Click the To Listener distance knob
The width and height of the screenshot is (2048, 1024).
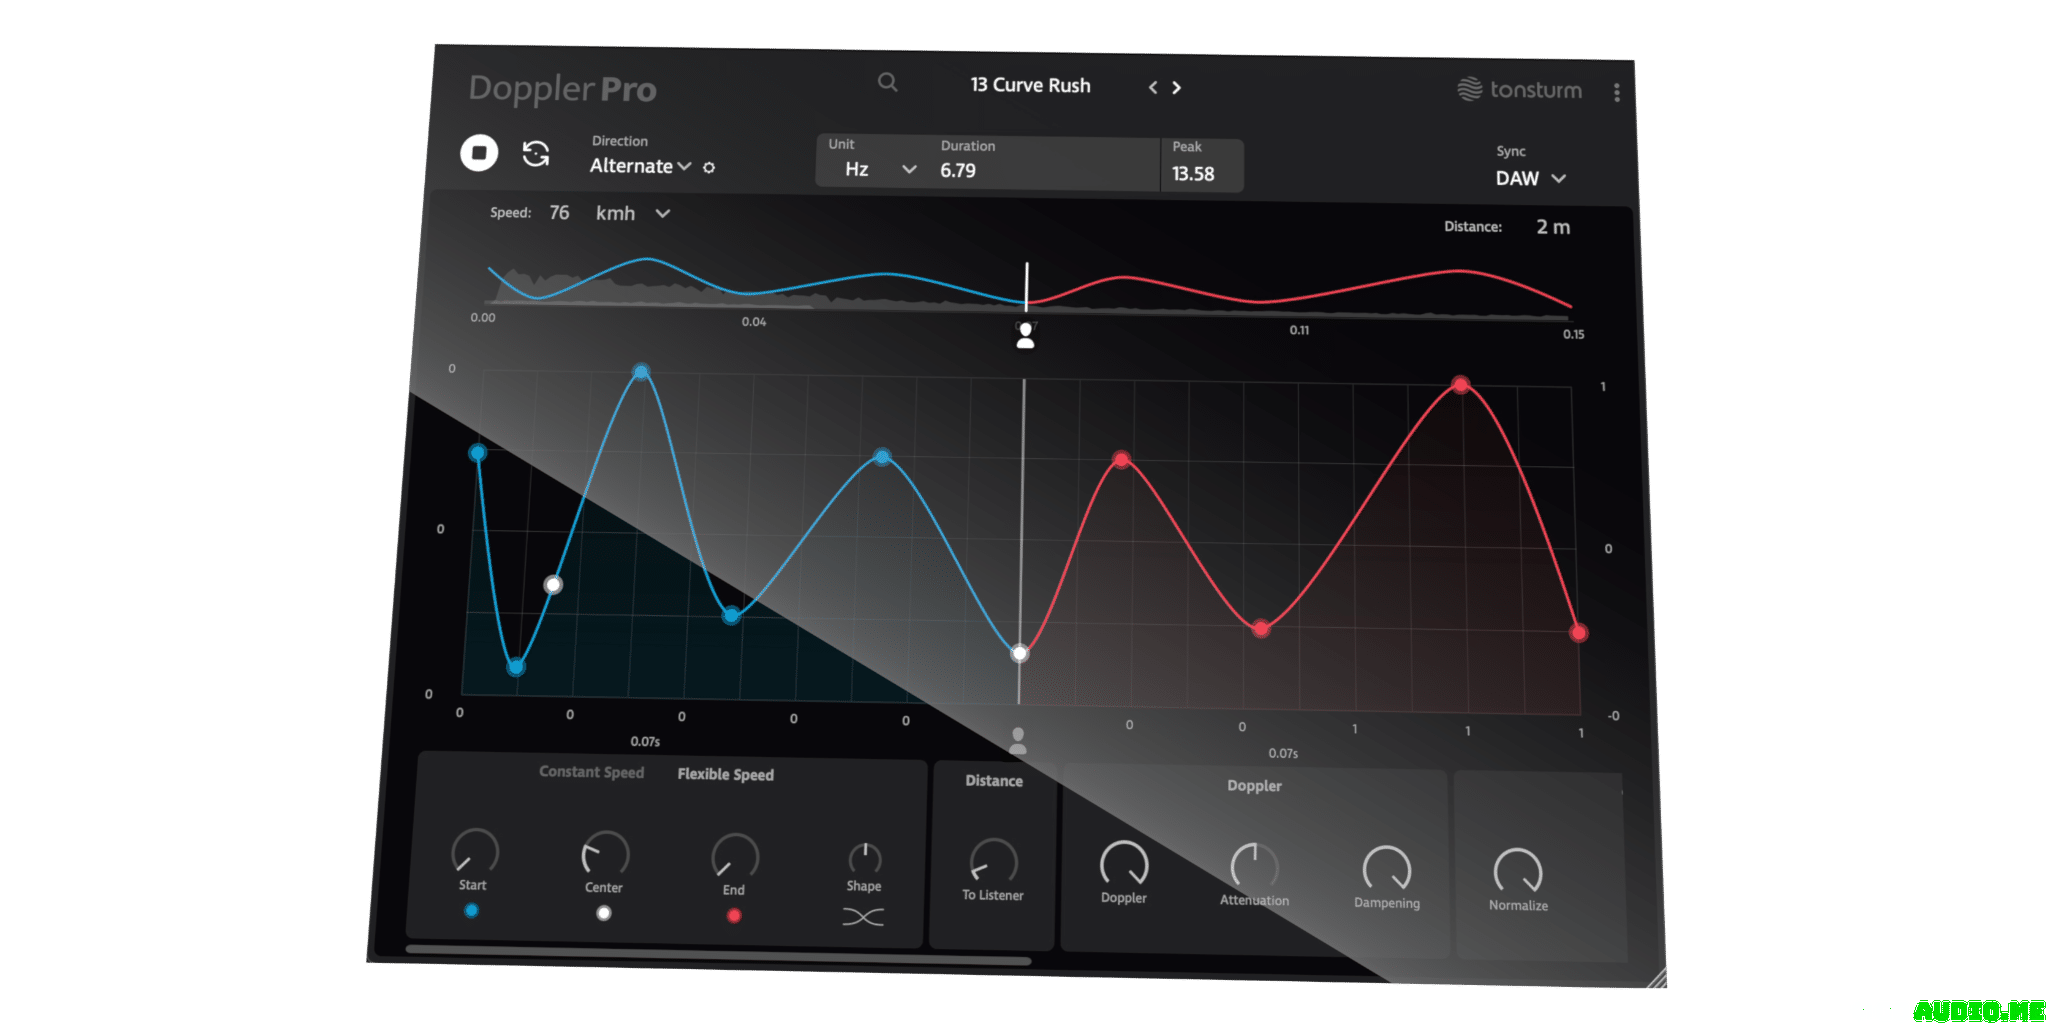[993, 862]
